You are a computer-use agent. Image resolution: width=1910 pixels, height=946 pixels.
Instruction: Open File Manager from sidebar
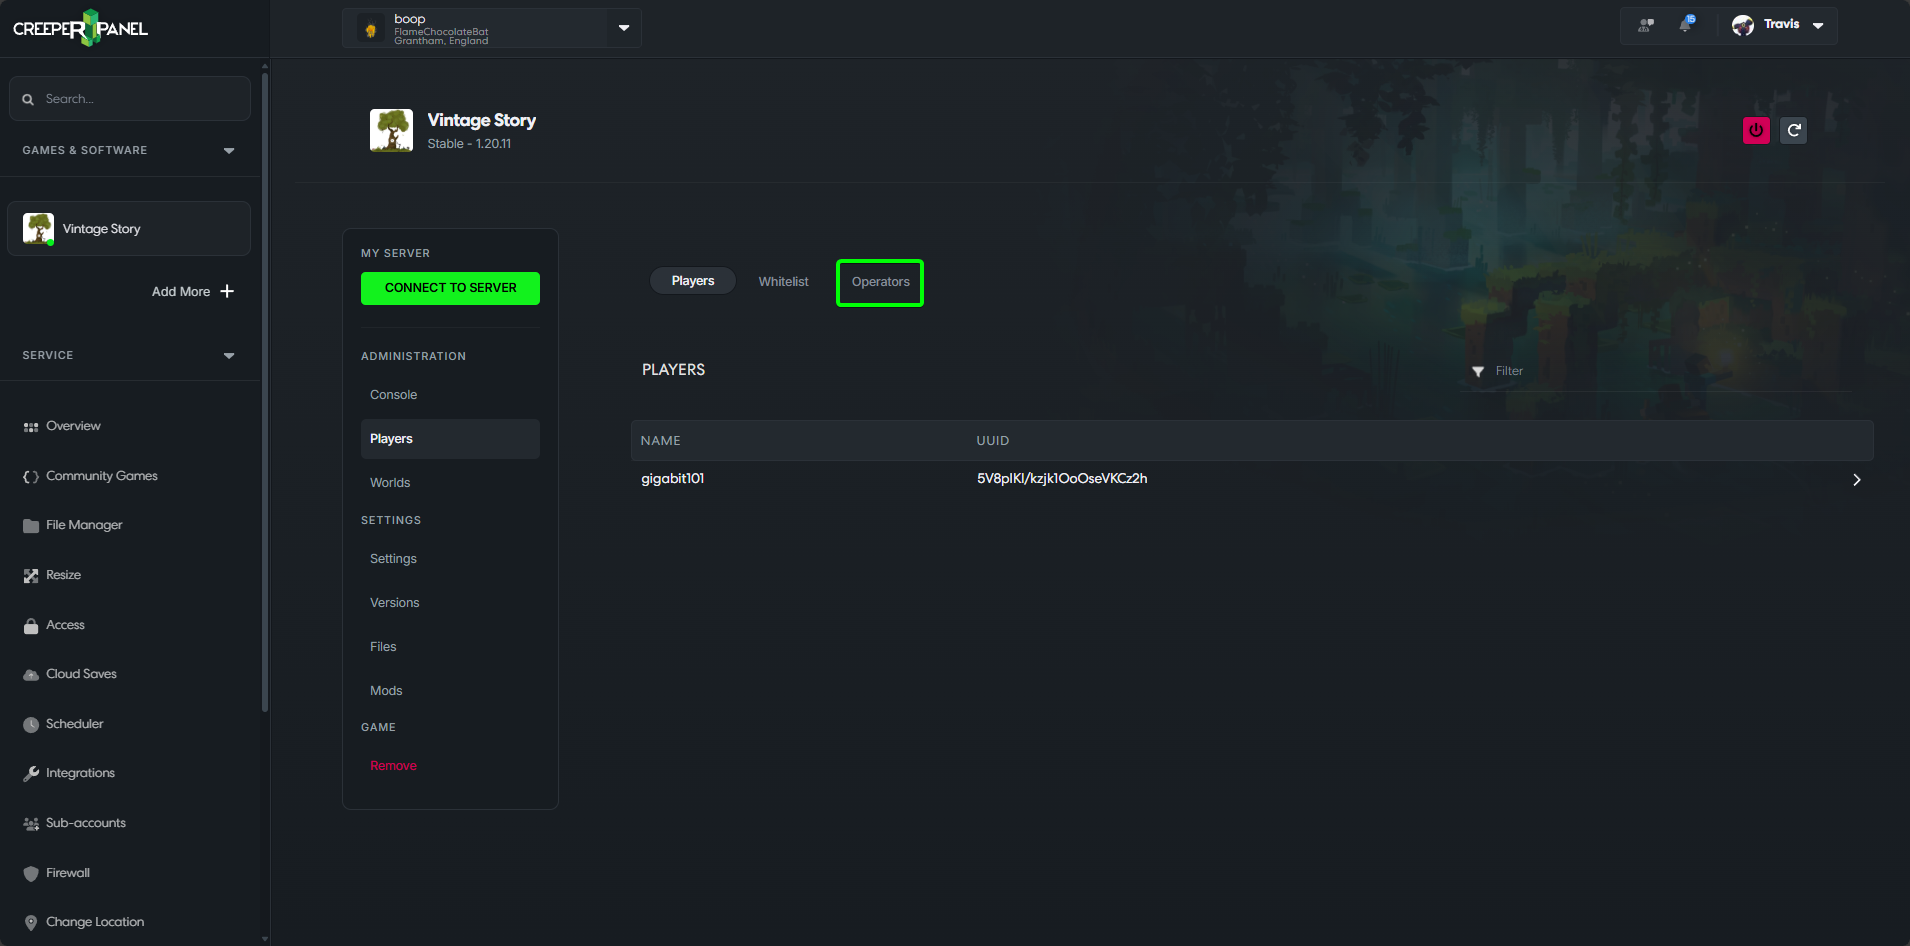coord(84,525)
